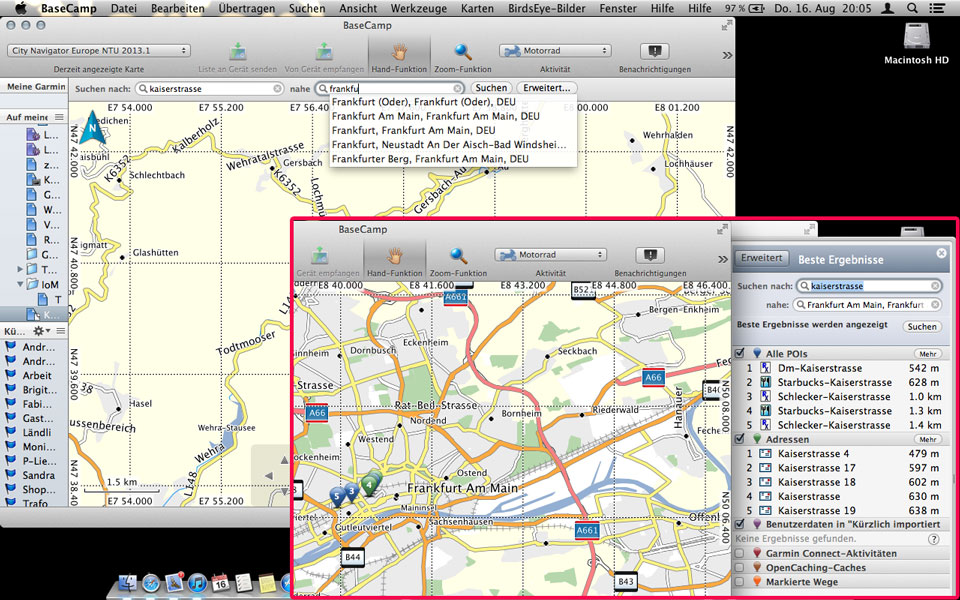Click the Suchen button in the results panel

click(922, 326)
